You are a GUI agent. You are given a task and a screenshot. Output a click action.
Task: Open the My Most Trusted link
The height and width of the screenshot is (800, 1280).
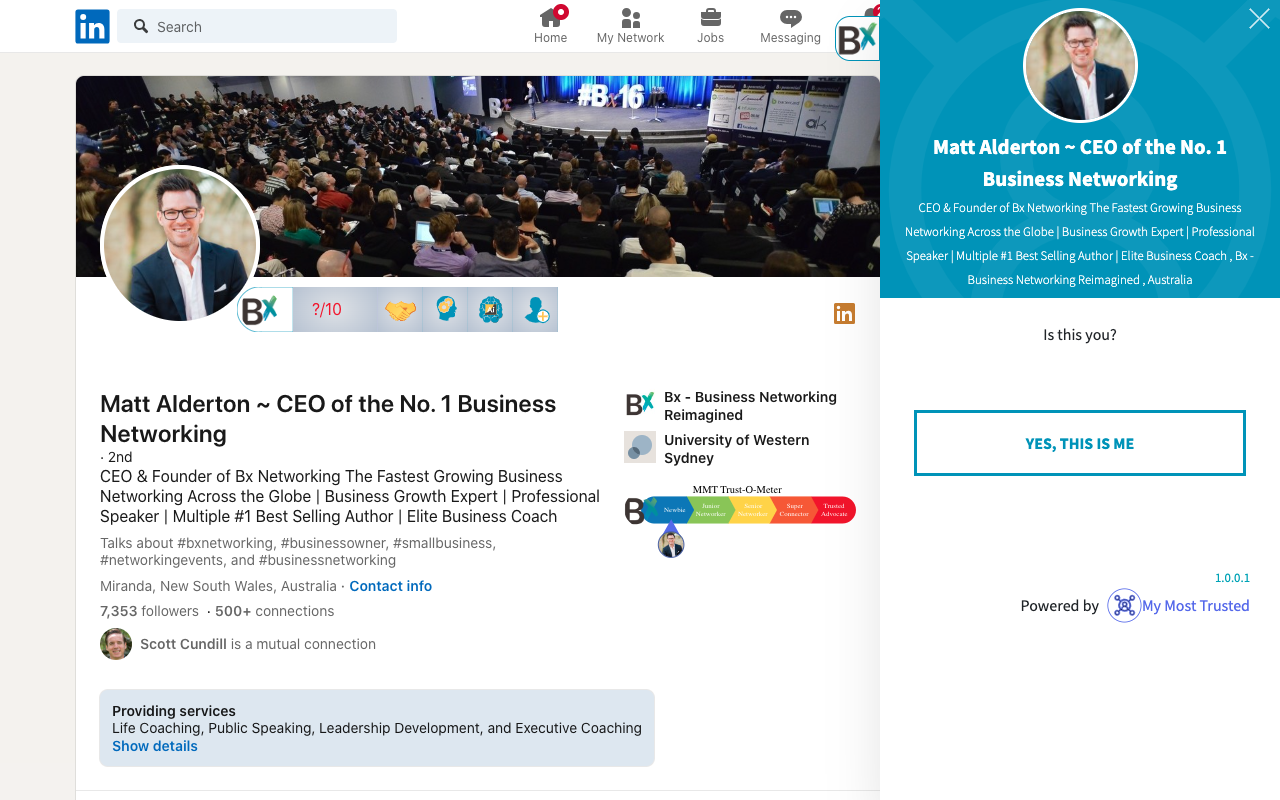click(1196, 606)
